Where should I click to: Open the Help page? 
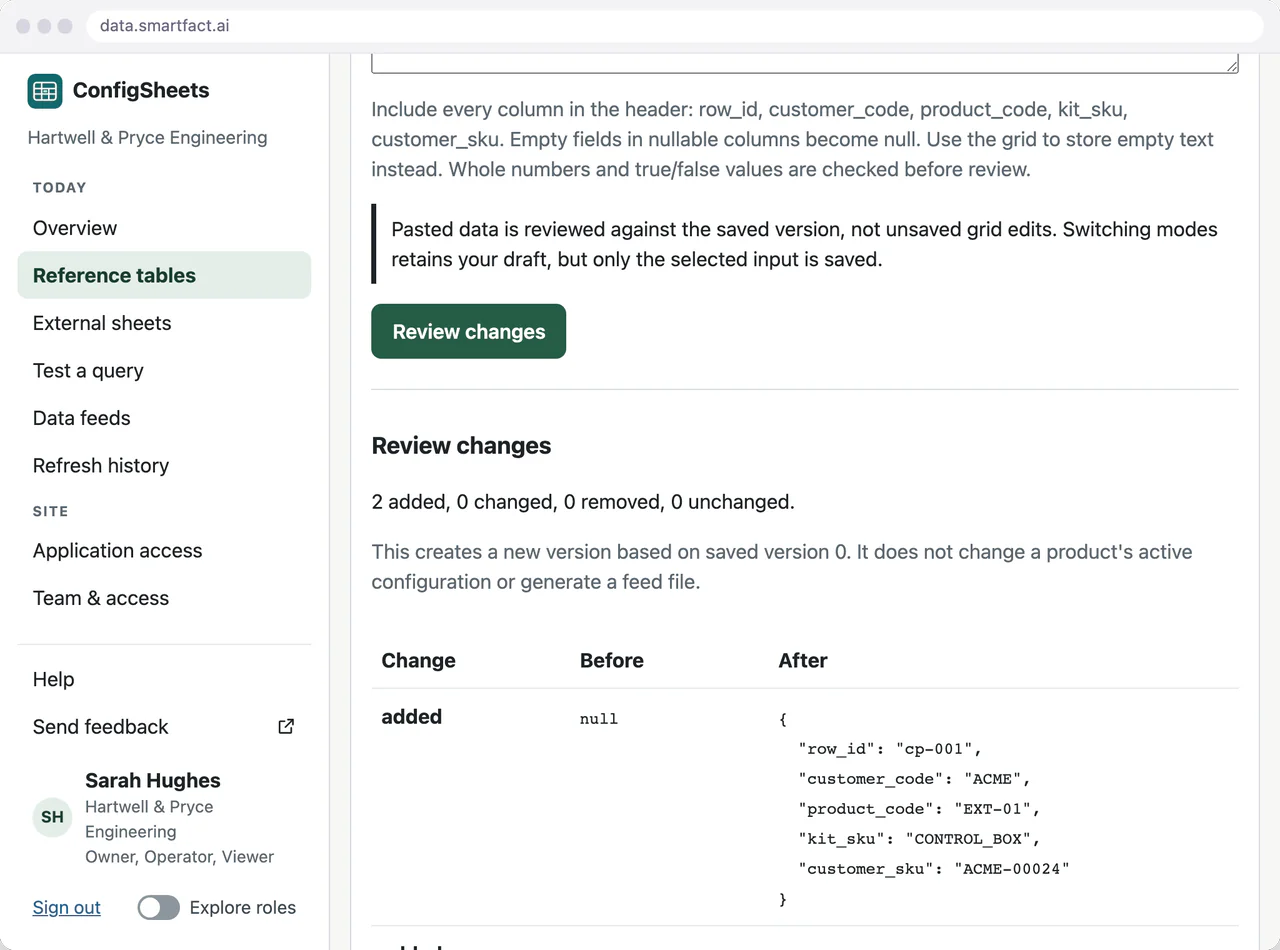164,679
